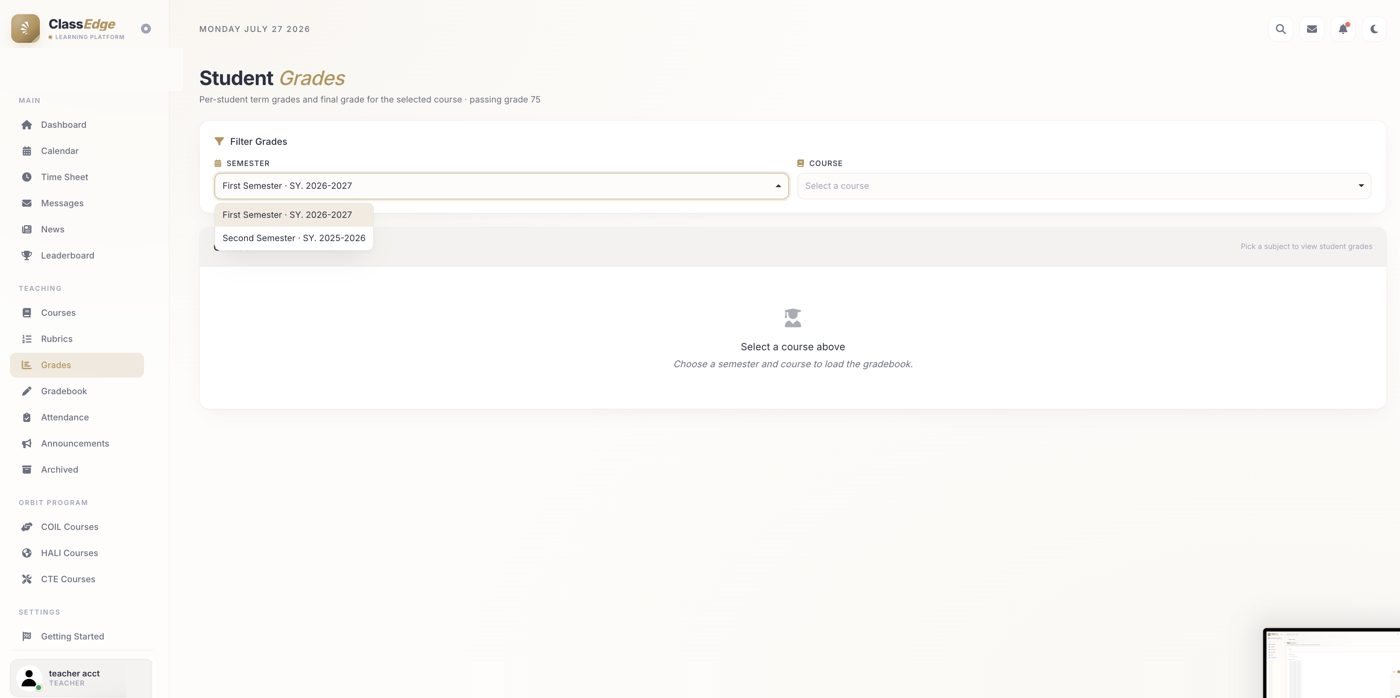Click the Announcements megaphone icon
Screen dimensions: 1400x698
[x=27, y=443]
